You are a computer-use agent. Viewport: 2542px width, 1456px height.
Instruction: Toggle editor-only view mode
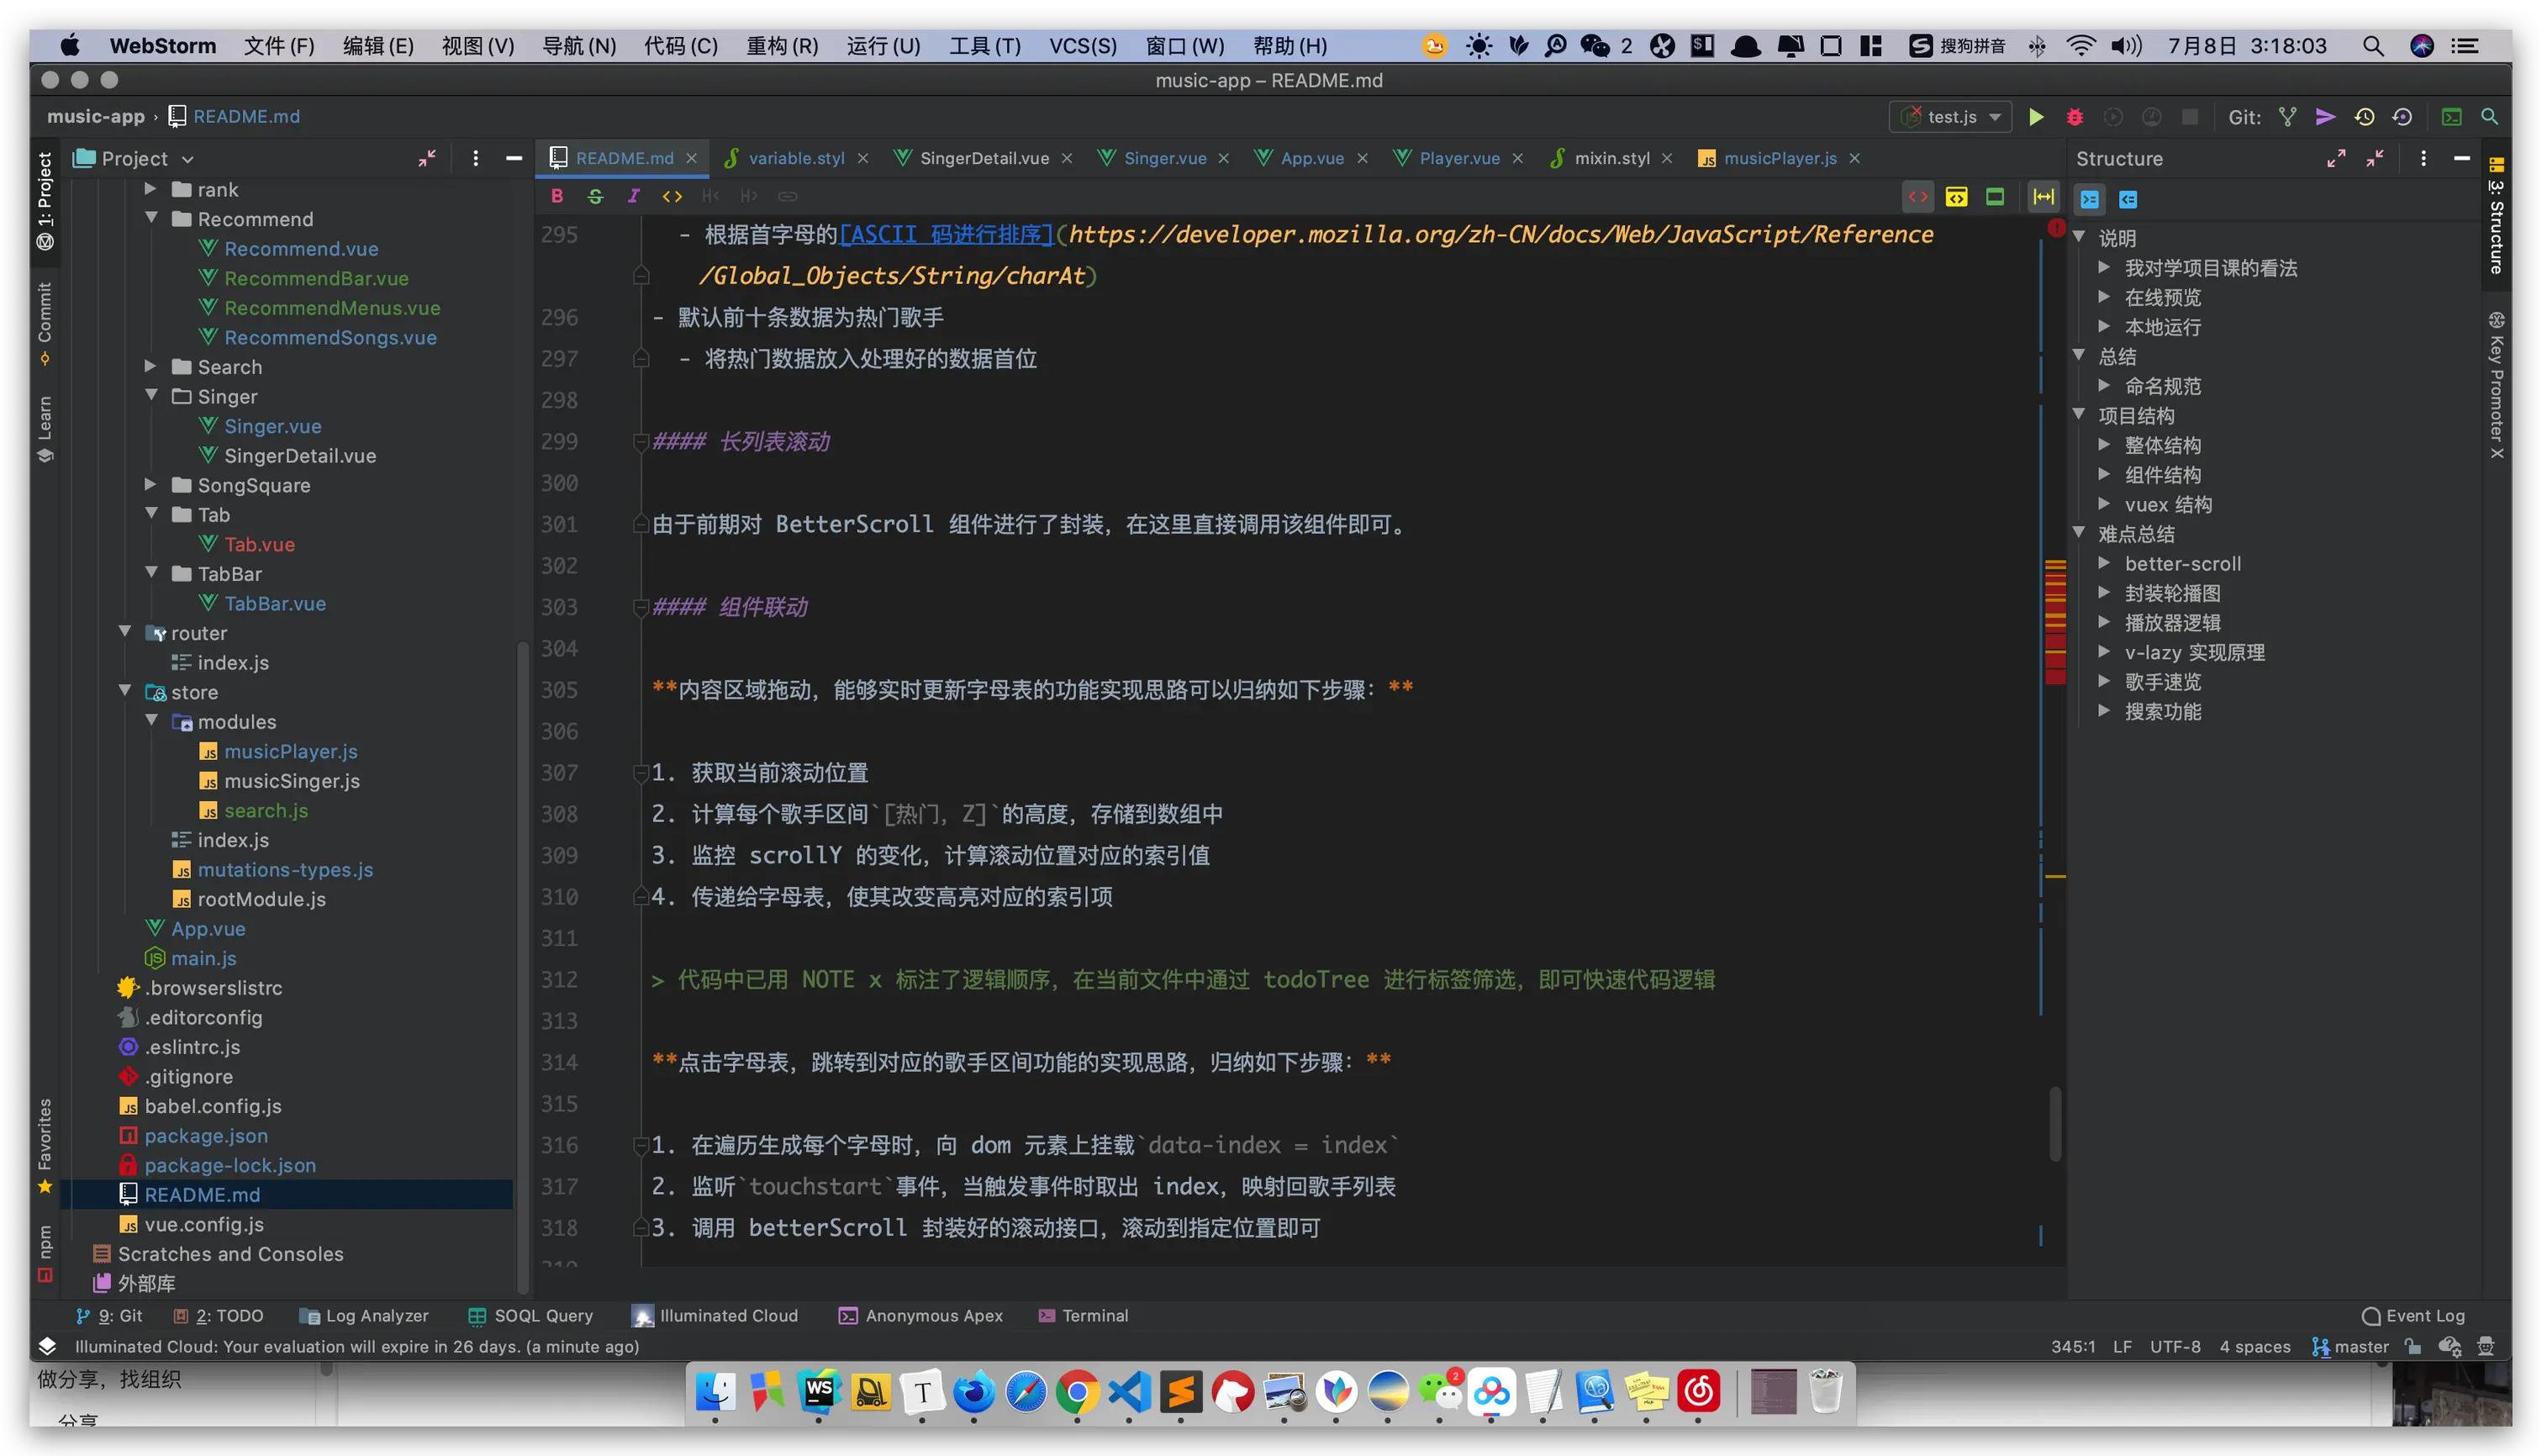pos(1917,197)
